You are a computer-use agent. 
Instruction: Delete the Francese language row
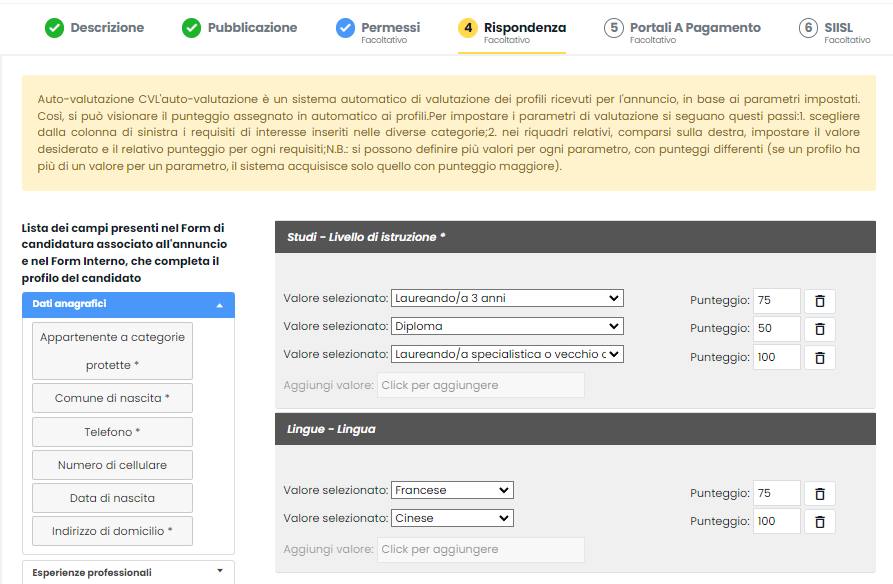(820, 493)
